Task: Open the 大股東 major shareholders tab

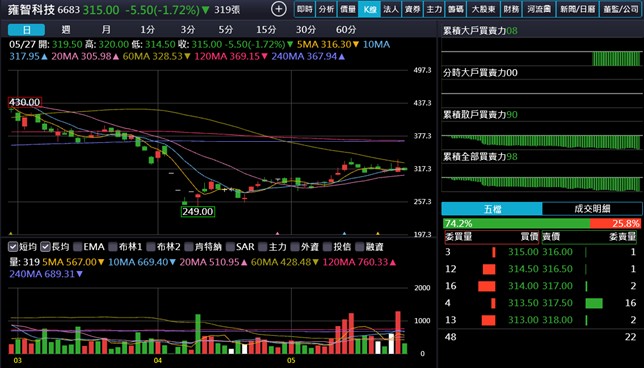Action: 483,9
